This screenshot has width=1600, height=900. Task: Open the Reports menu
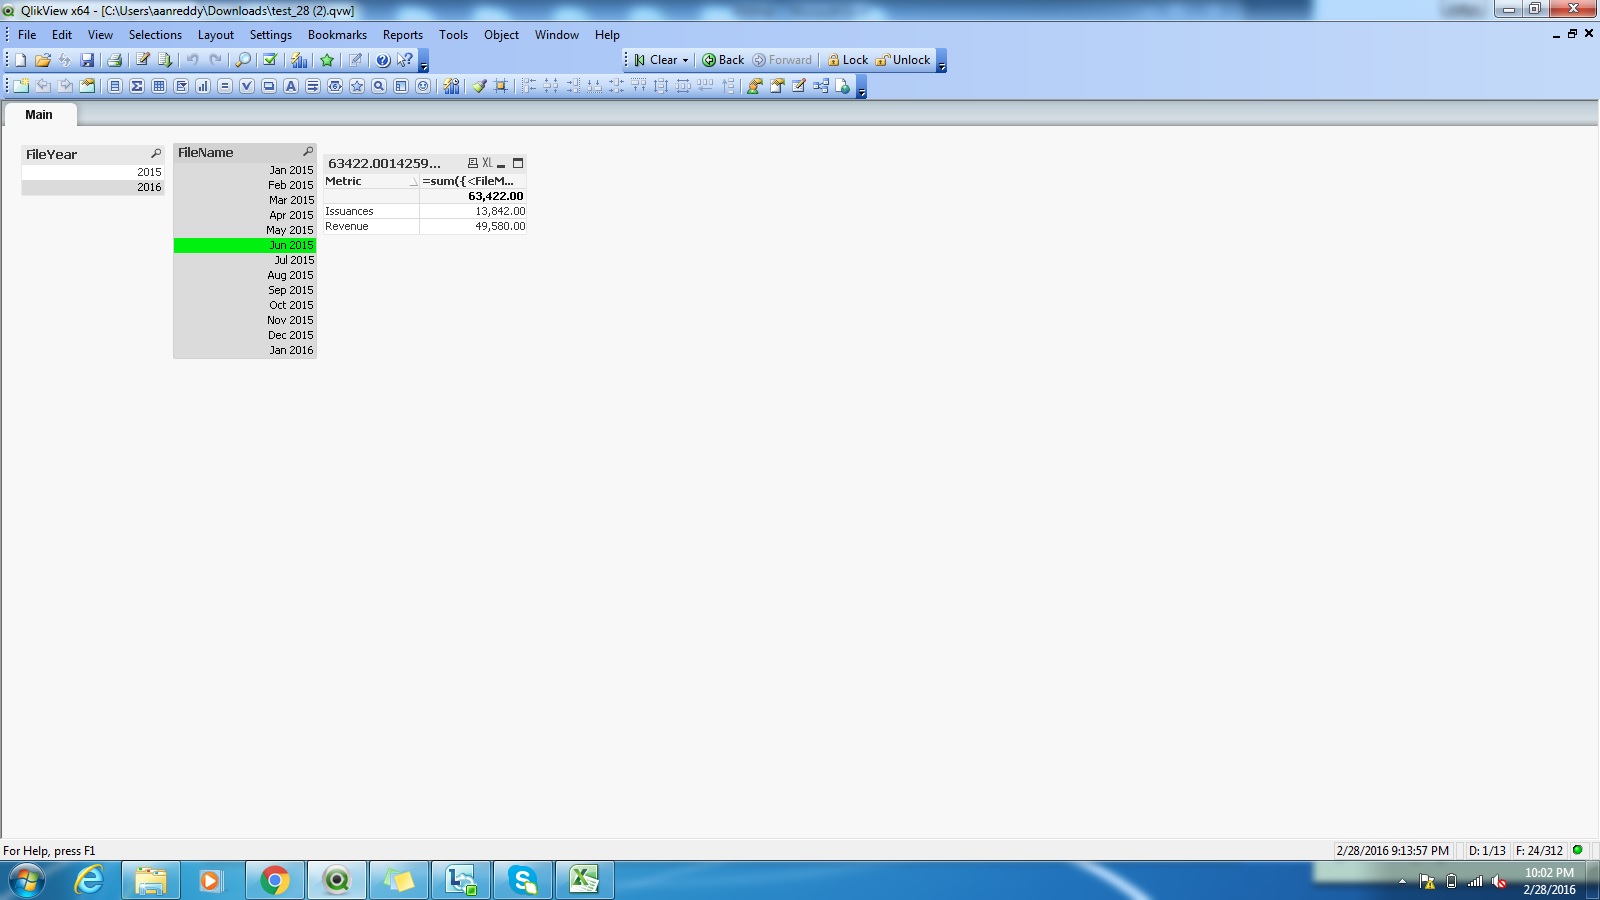[403, 35]
